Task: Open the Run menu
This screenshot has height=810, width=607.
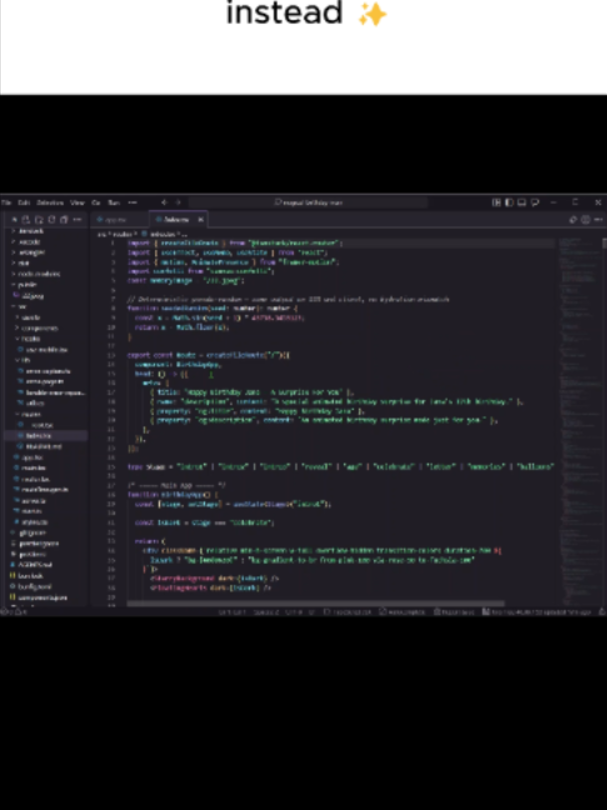Action: click(x=114, y=202)
